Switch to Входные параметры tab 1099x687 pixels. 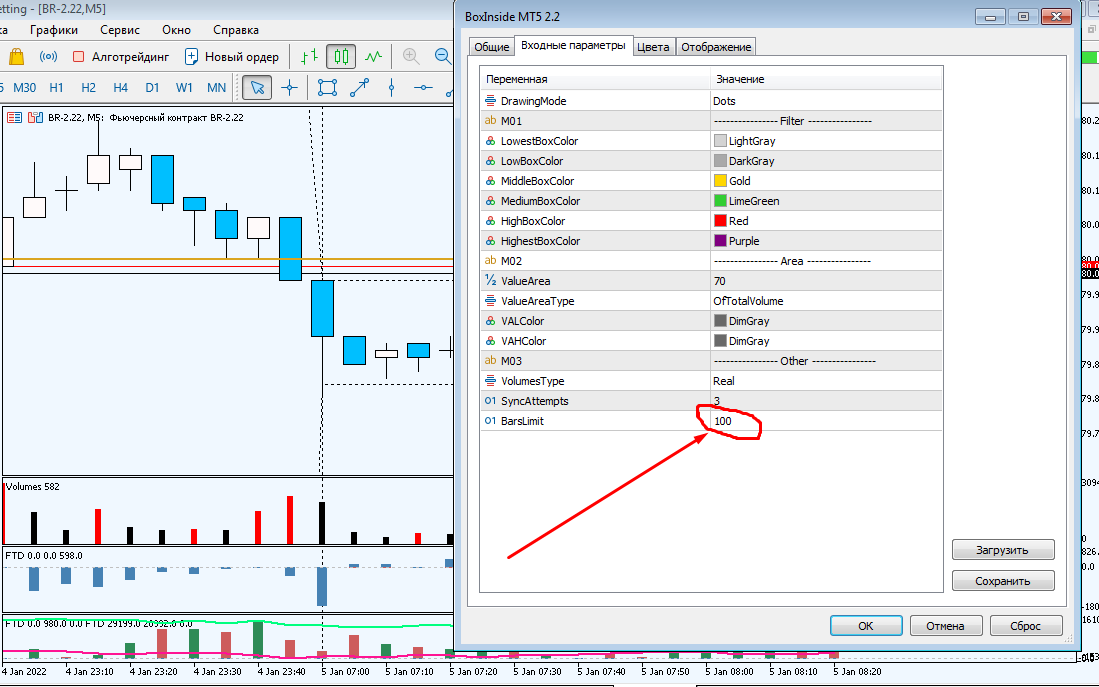click(x=573, y=46)
